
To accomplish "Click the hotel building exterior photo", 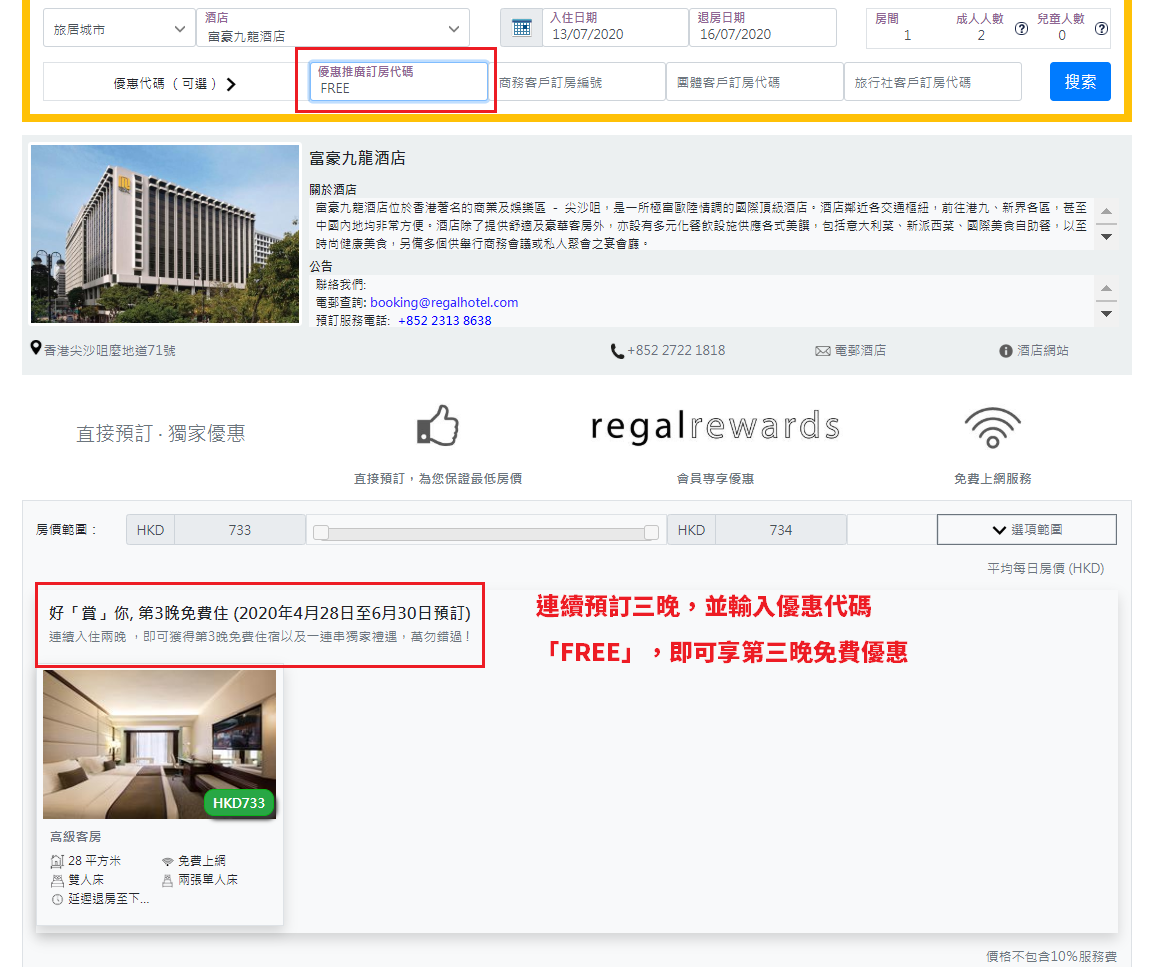I will (x=165, y=234).
